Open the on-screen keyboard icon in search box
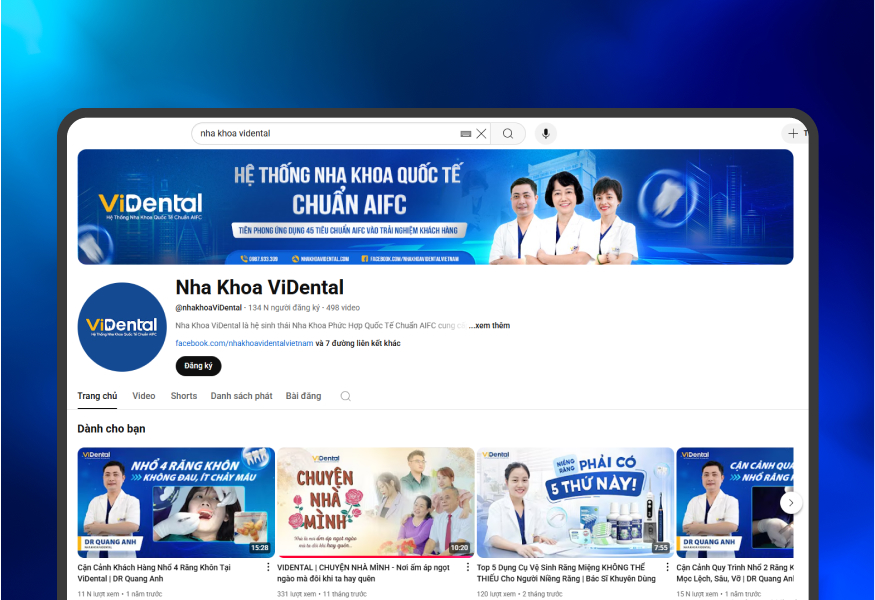 (466, 133)
